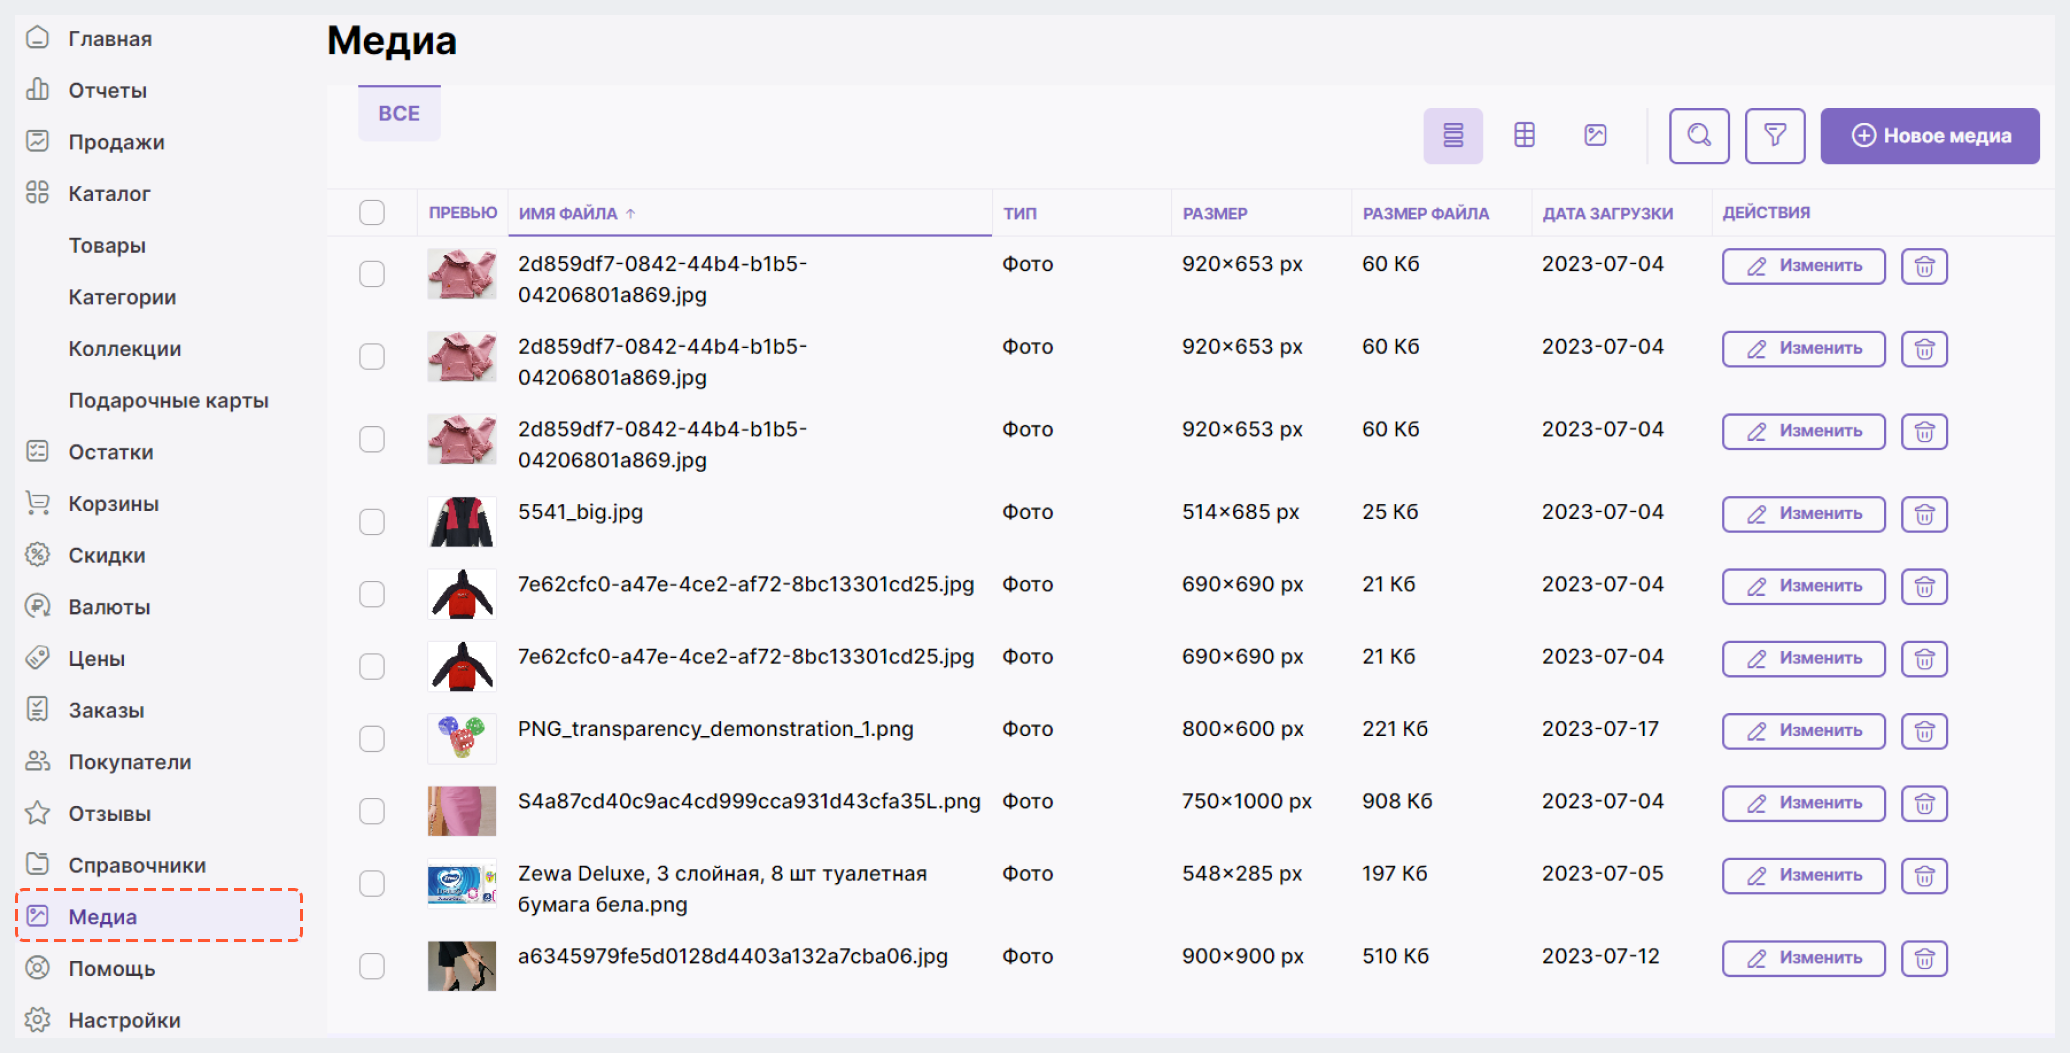Screen dimensions: 2070x1053
Task: Click Изменить for 5541_big.jpg
Action: (x=1803, y=514)
